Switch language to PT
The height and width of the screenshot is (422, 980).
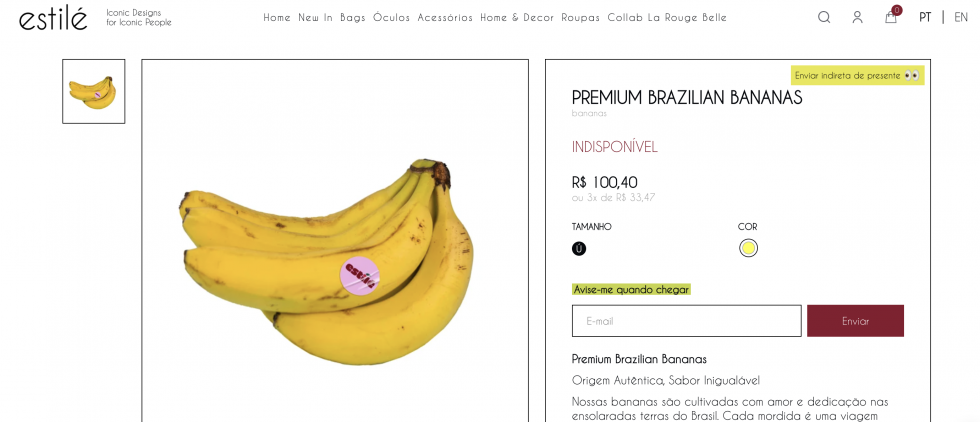click(x=925, y=18)
